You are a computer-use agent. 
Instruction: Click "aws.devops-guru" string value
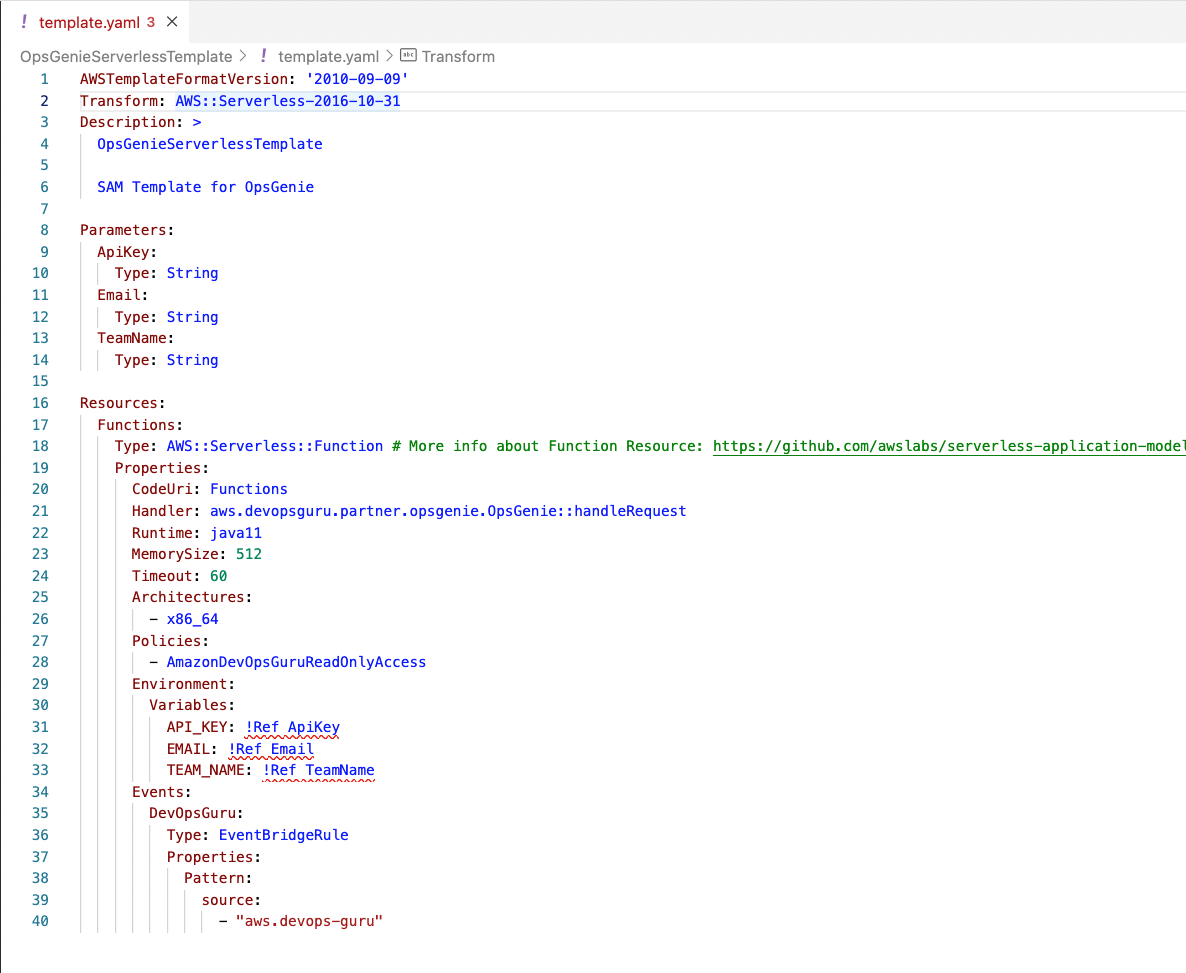pos(309,922)
